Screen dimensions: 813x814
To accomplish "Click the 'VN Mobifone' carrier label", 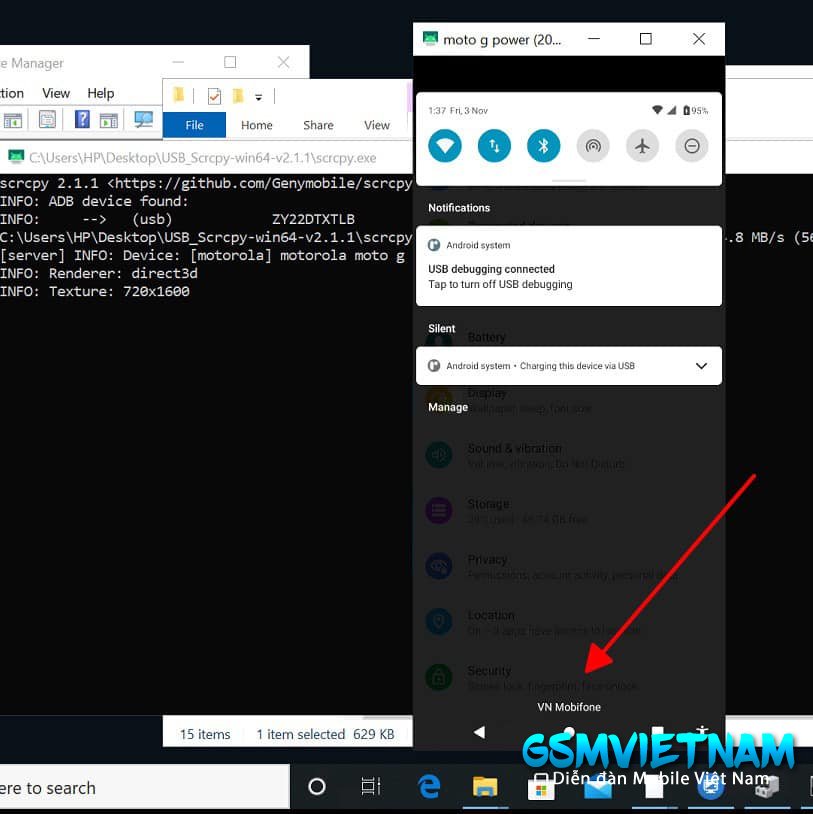I will (x=569, y=707).
